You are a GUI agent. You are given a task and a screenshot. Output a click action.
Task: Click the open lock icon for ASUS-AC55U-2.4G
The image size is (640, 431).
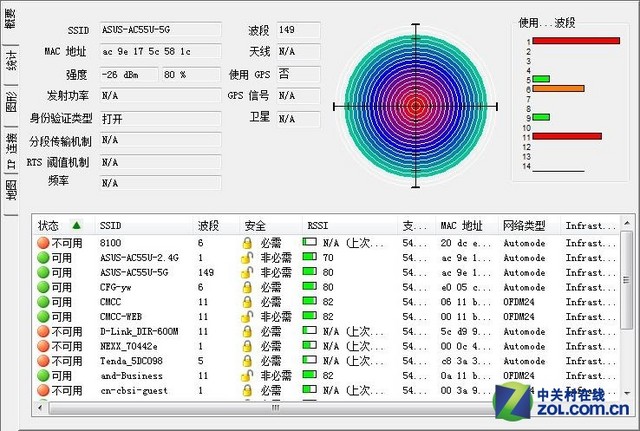(247, 258)
